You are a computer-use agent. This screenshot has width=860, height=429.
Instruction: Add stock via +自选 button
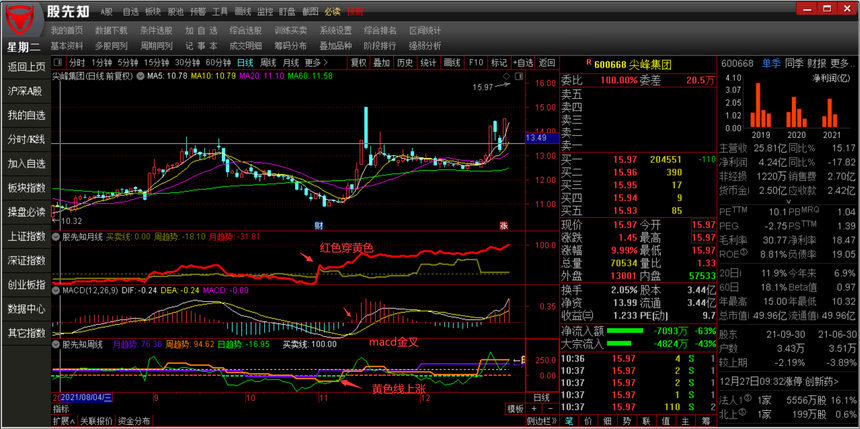(x=523, y=63)
